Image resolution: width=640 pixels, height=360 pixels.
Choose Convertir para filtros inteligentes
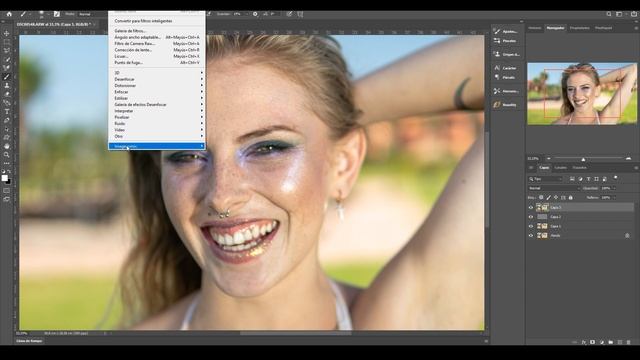click(157, 21)
